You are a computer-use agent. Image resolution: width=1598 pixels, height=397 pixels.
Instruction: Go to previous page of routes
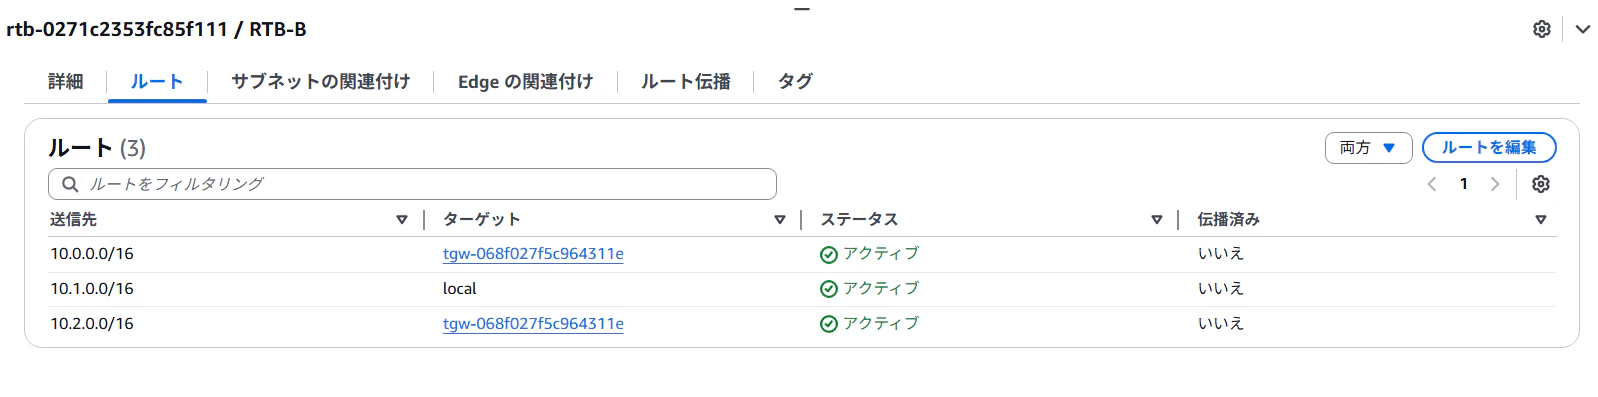pos(1432,184)
